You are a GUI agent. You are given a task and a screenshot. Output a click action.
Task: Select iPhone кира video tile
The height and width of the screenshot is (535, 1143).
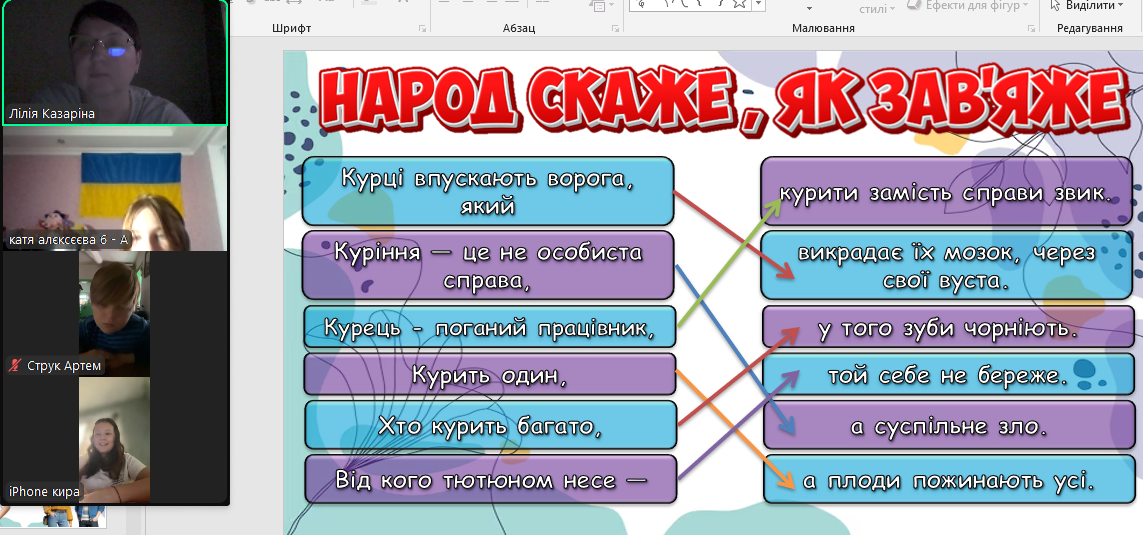115,441
